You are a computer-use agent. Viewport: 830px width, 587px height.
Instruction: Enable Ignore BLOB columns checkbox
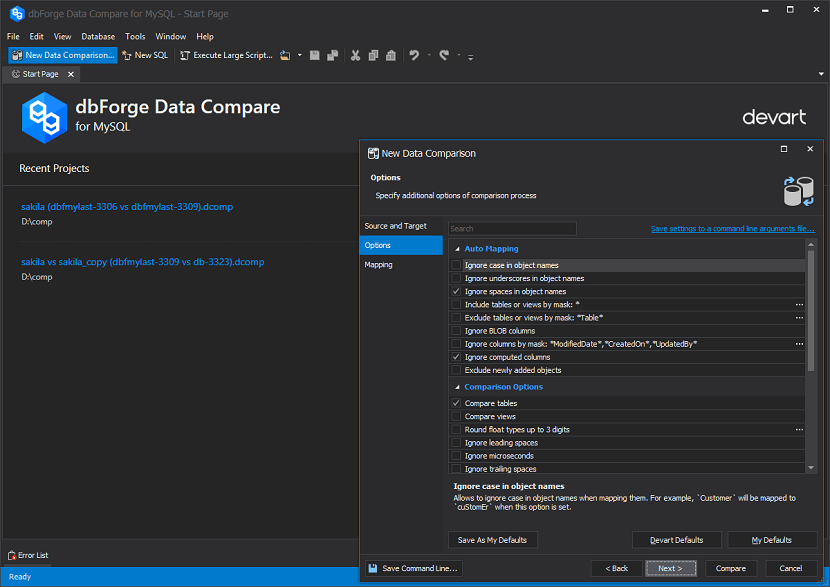click(x=456, y=331)
